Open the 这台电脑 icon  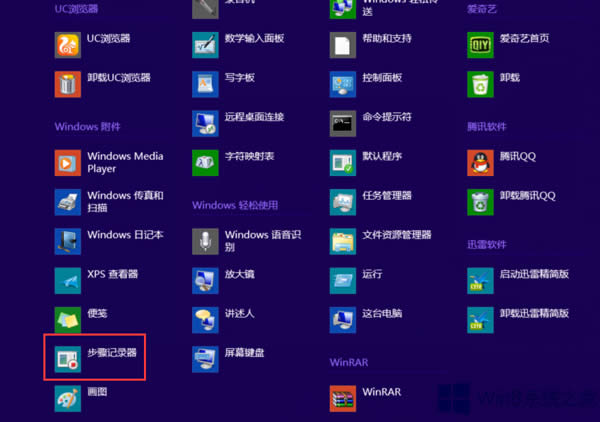[343, 320]
